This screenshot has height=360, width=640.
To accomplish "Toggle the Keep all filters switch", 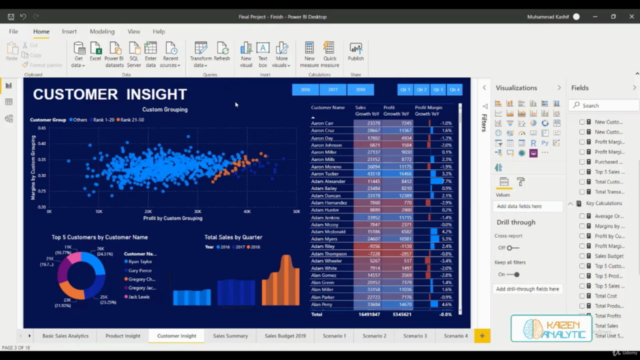I will (x=513, y=275).
